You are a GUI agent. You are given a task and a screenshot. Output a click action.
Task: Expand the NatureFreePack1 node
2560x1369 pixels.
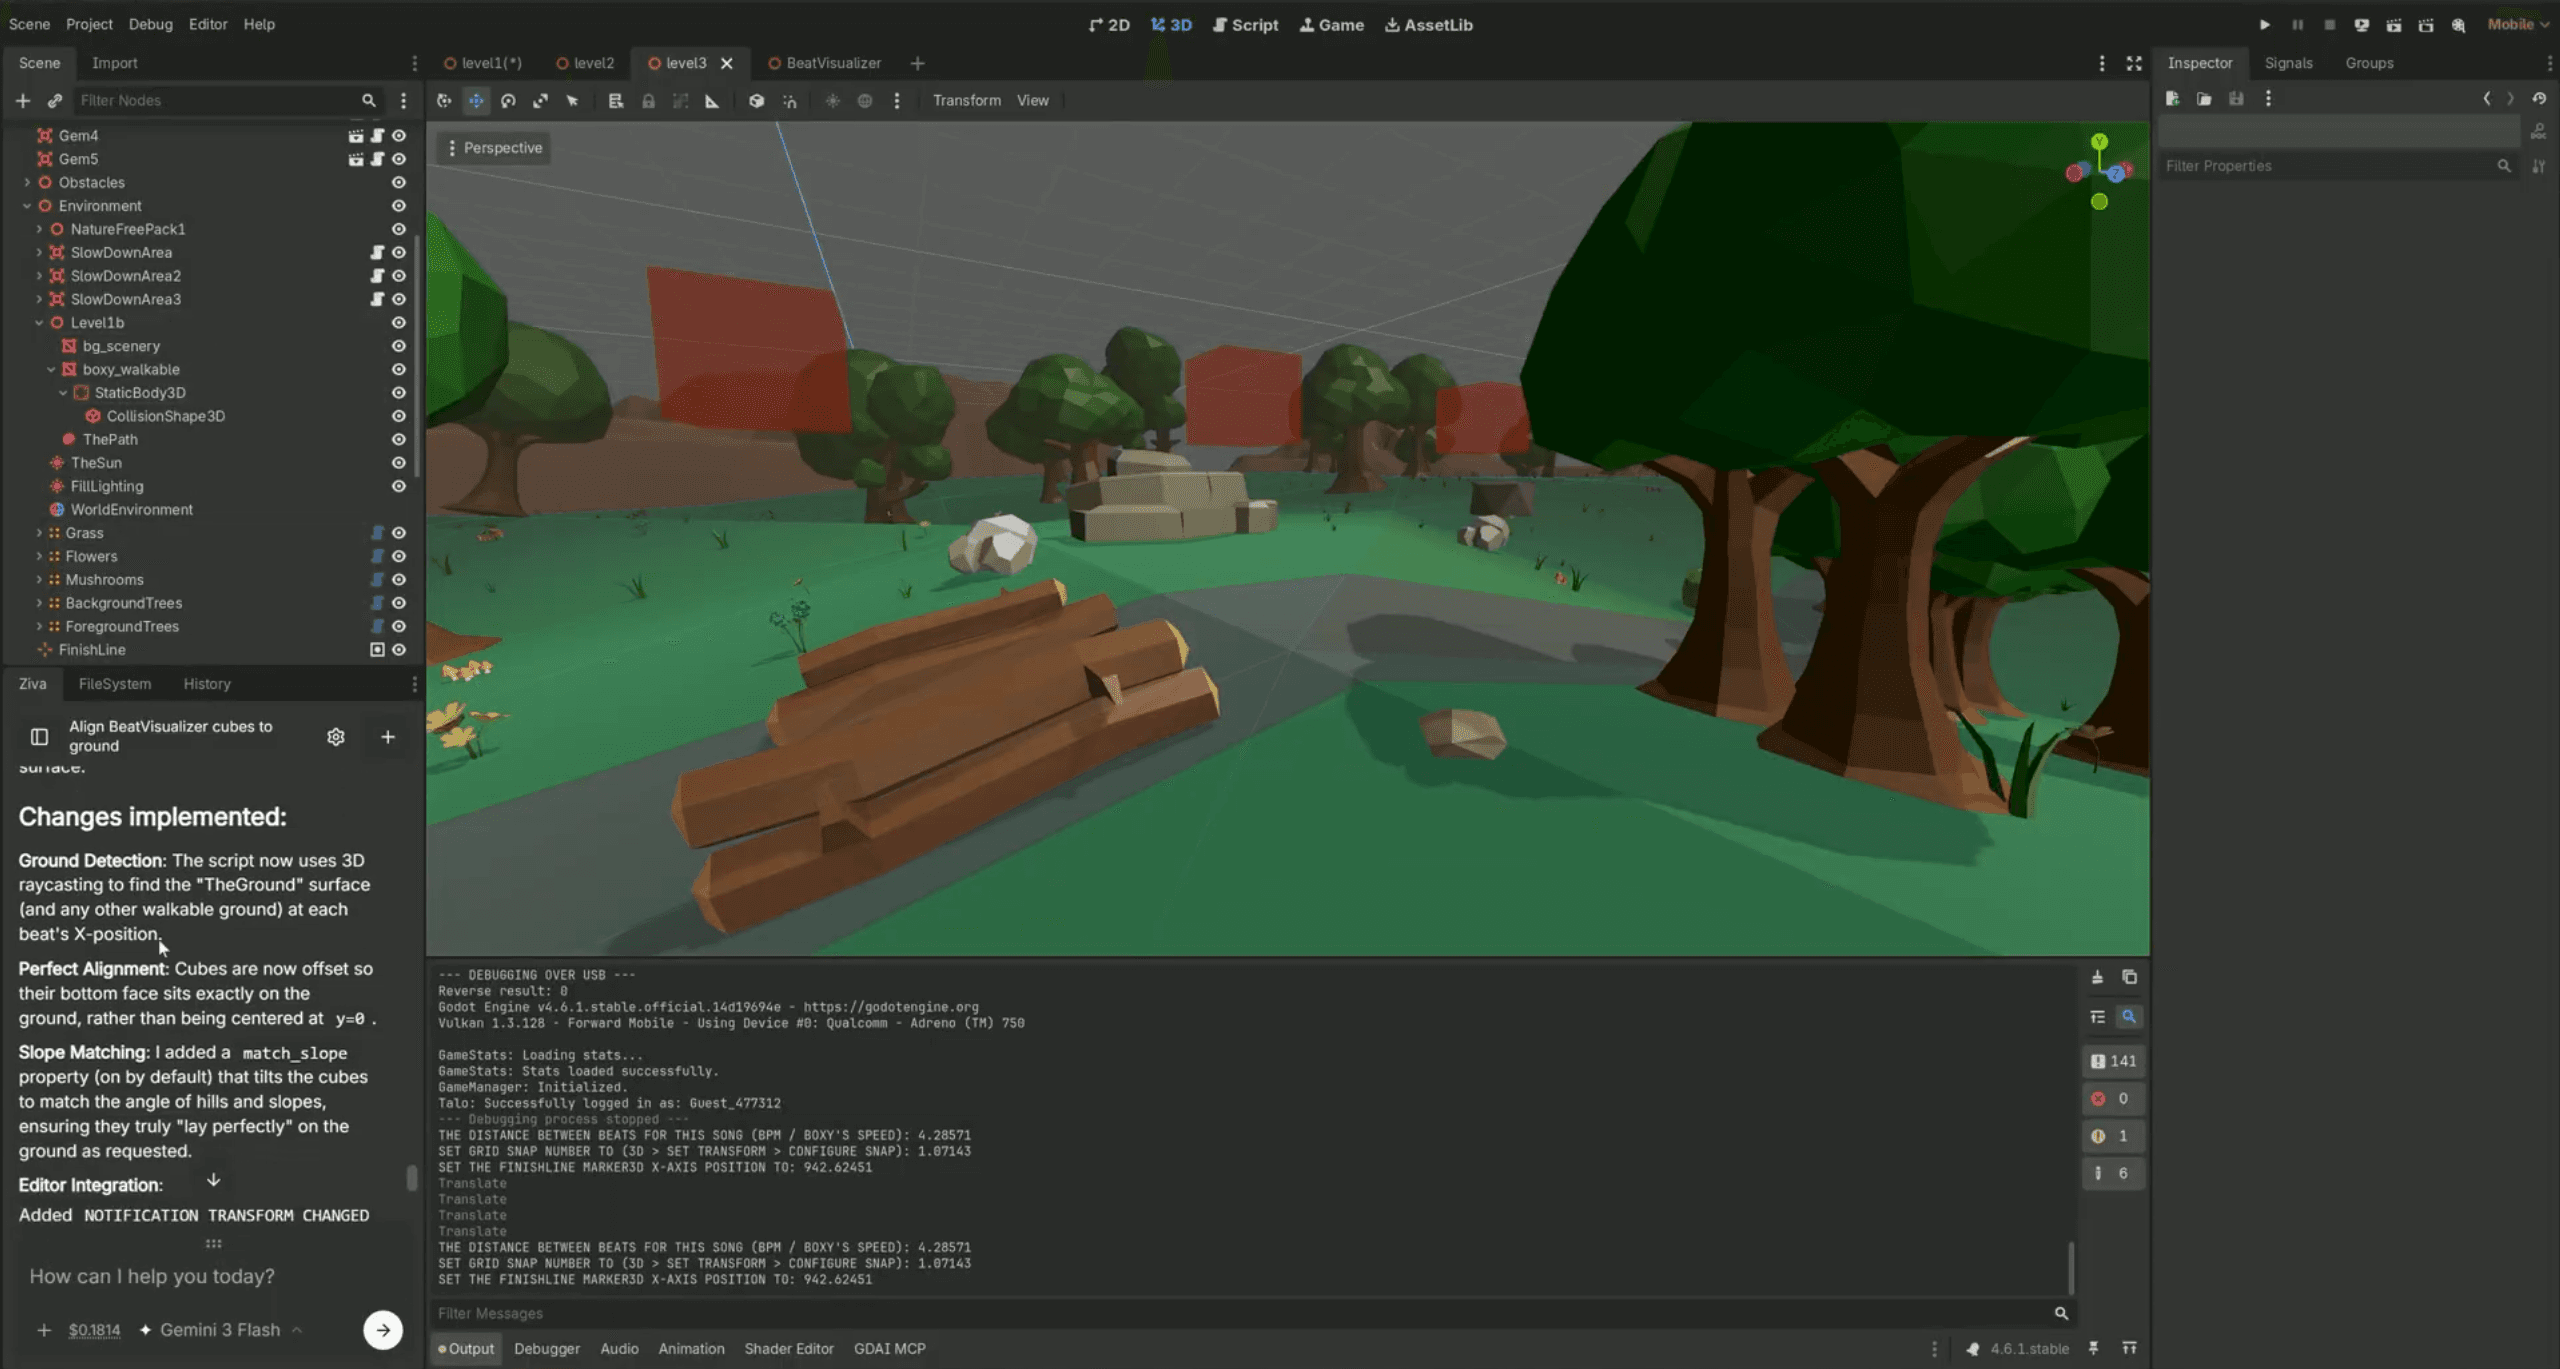pyautogui.click(x=39, y=229)
